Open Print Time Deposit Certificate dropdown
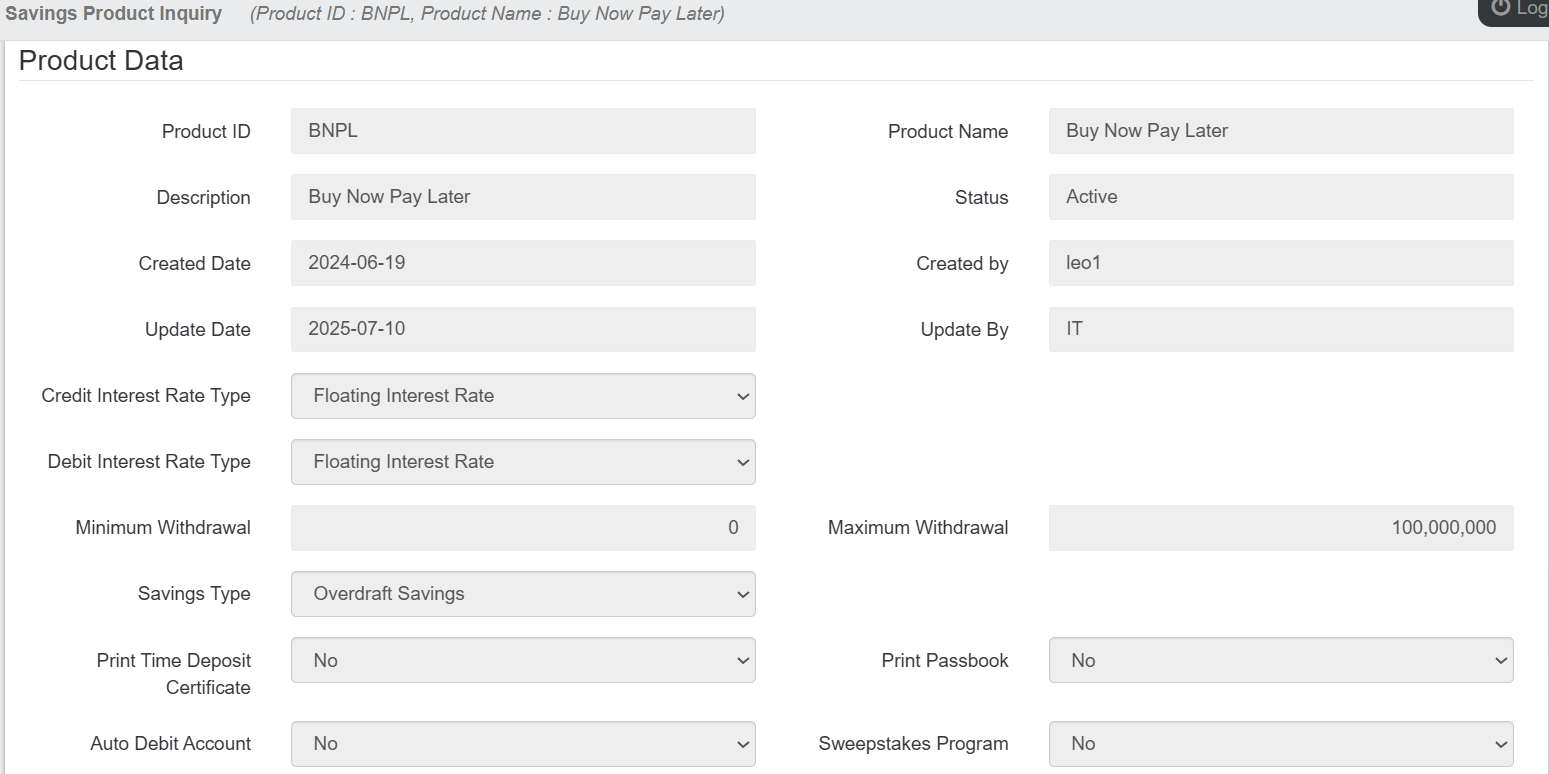Image resolution: width=1549 pixels, height=774 pixels. tap(523, 661)
